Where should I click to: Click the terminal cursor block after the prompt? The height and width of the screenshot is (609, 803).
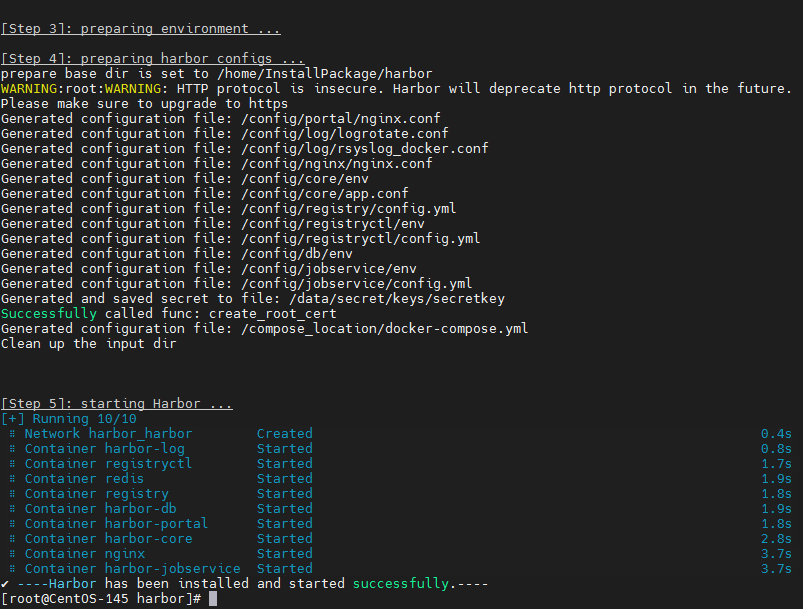point(213,598)
